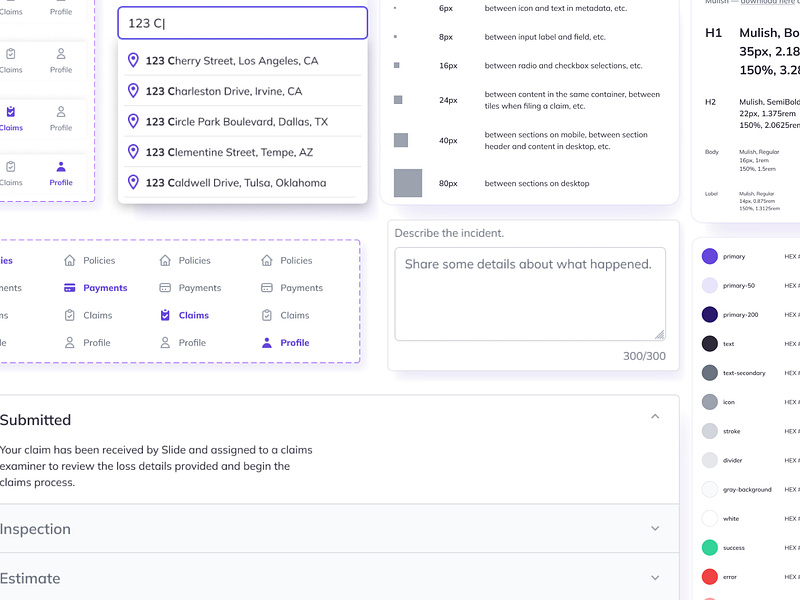Click the pin icon beside 123 Caldwell Drive
The height and width of the screenshot is (600, 800).
[x=133, y=183]
